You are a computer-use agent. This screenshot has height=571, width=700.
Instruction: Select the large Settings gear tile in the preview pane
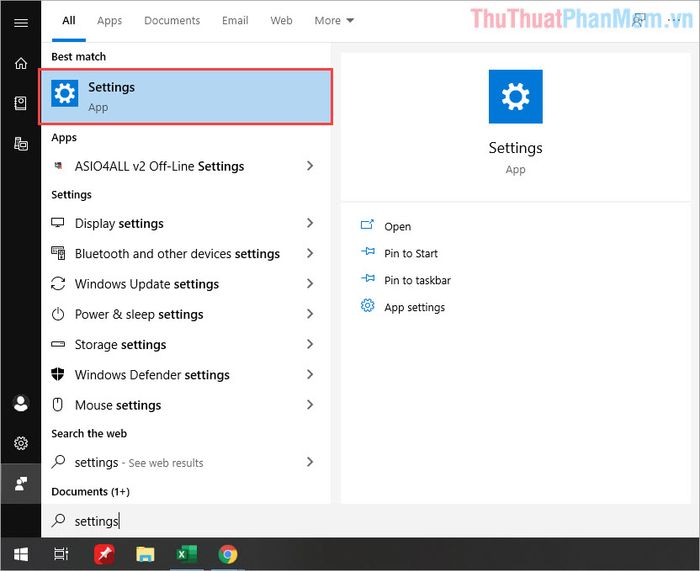516,96
